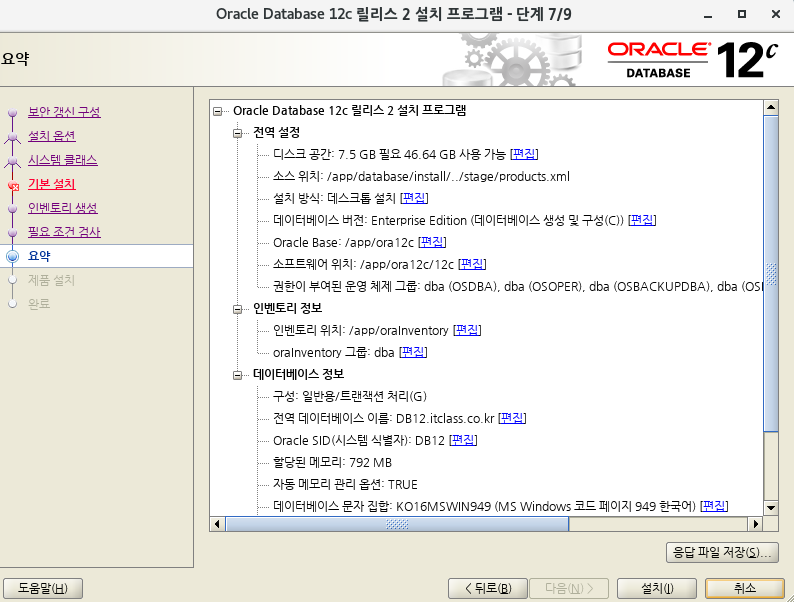Select the 할당된 메모리: 792 MB row

pyautogui.click(x=332, y=462)
